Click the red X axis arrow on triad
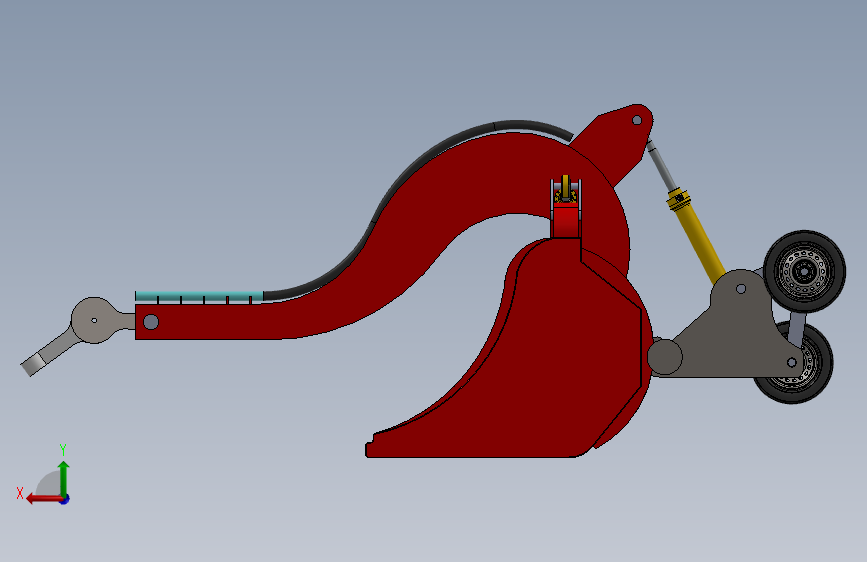The width and height of the screenshot is (867, 562). 43,499
